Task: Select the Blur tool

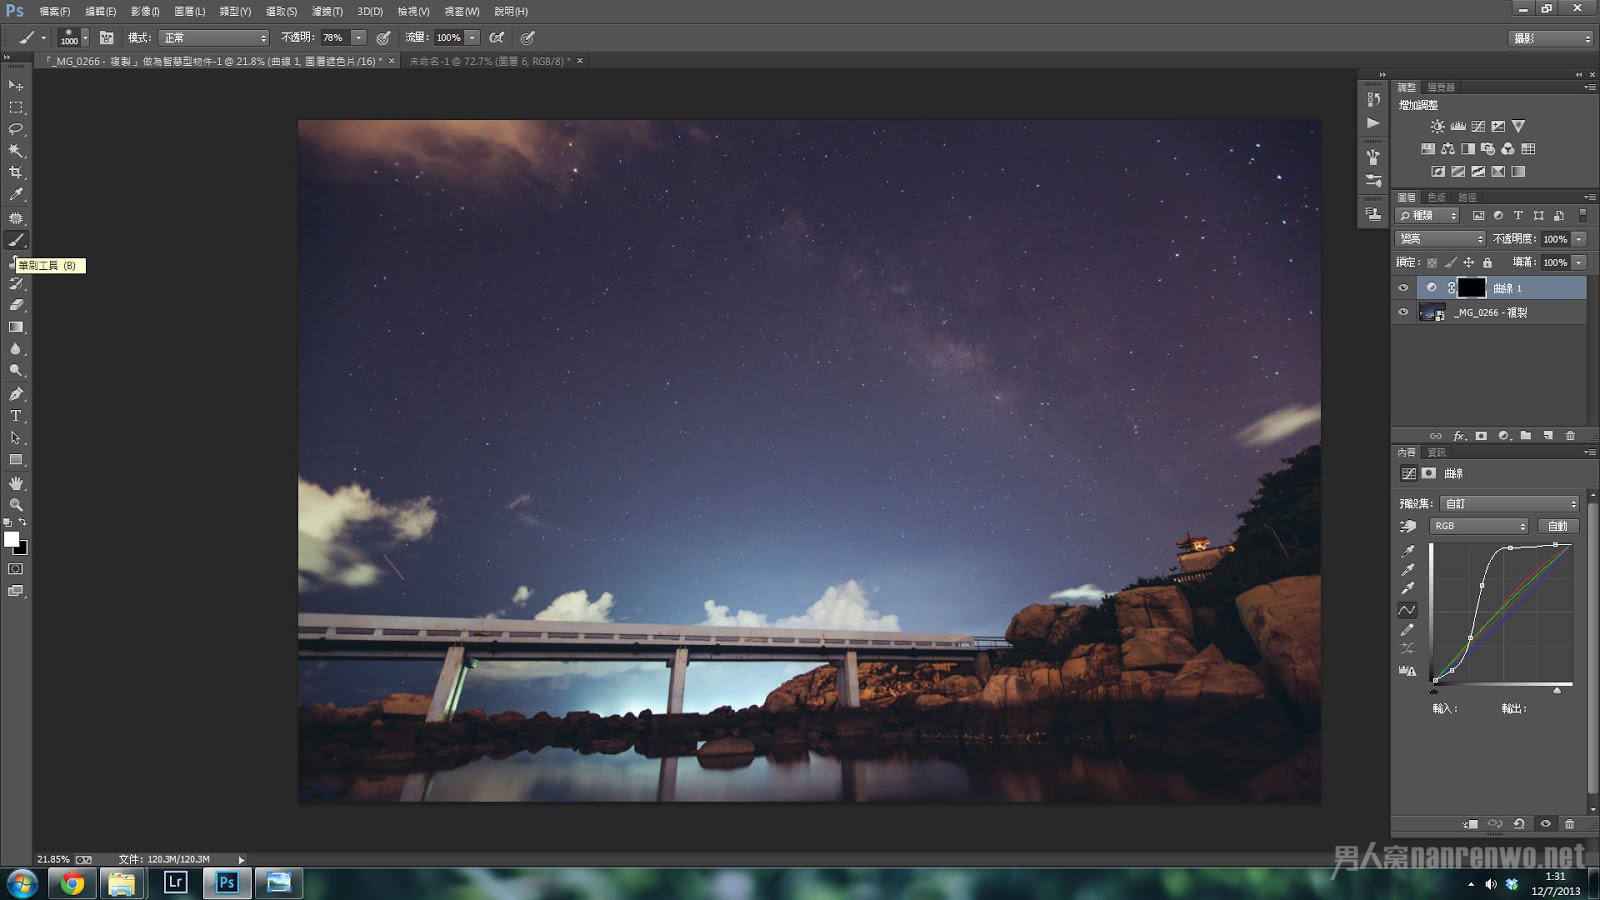Action: tap(16, 349)
